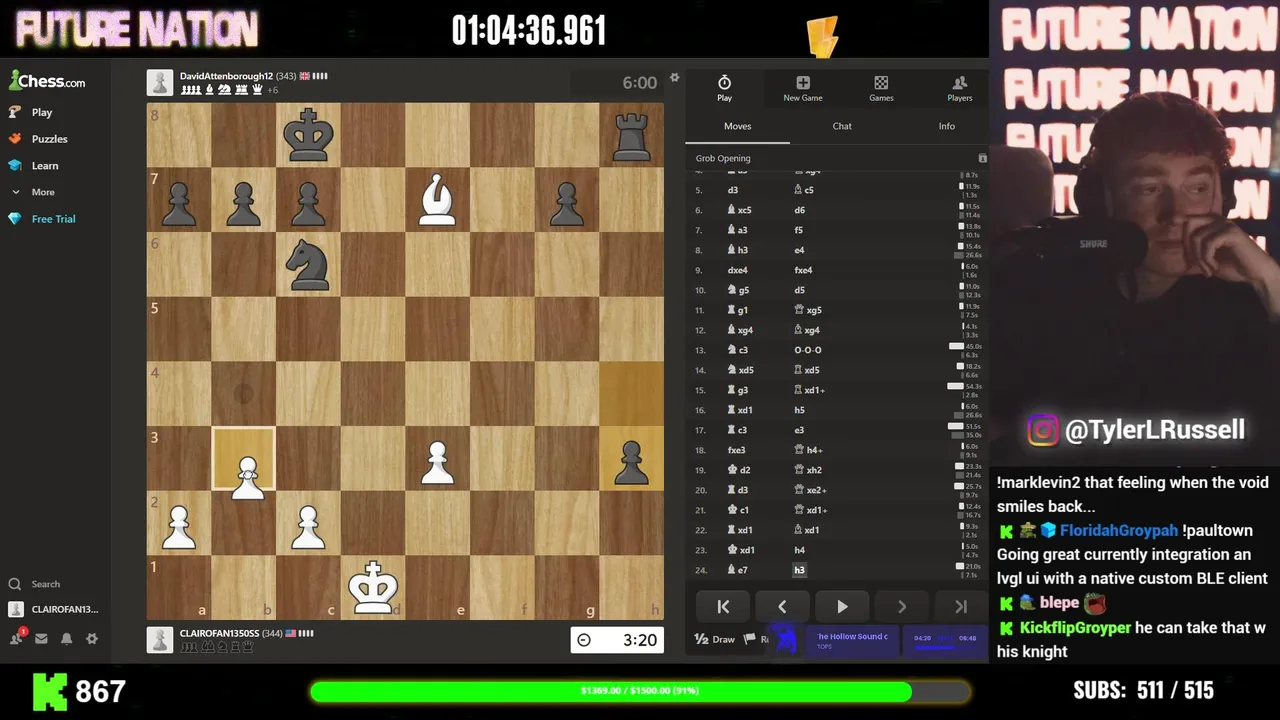Select the black rook on h8
The width and height of the screenshot is (1280, 720).
(x=631, y=135)
